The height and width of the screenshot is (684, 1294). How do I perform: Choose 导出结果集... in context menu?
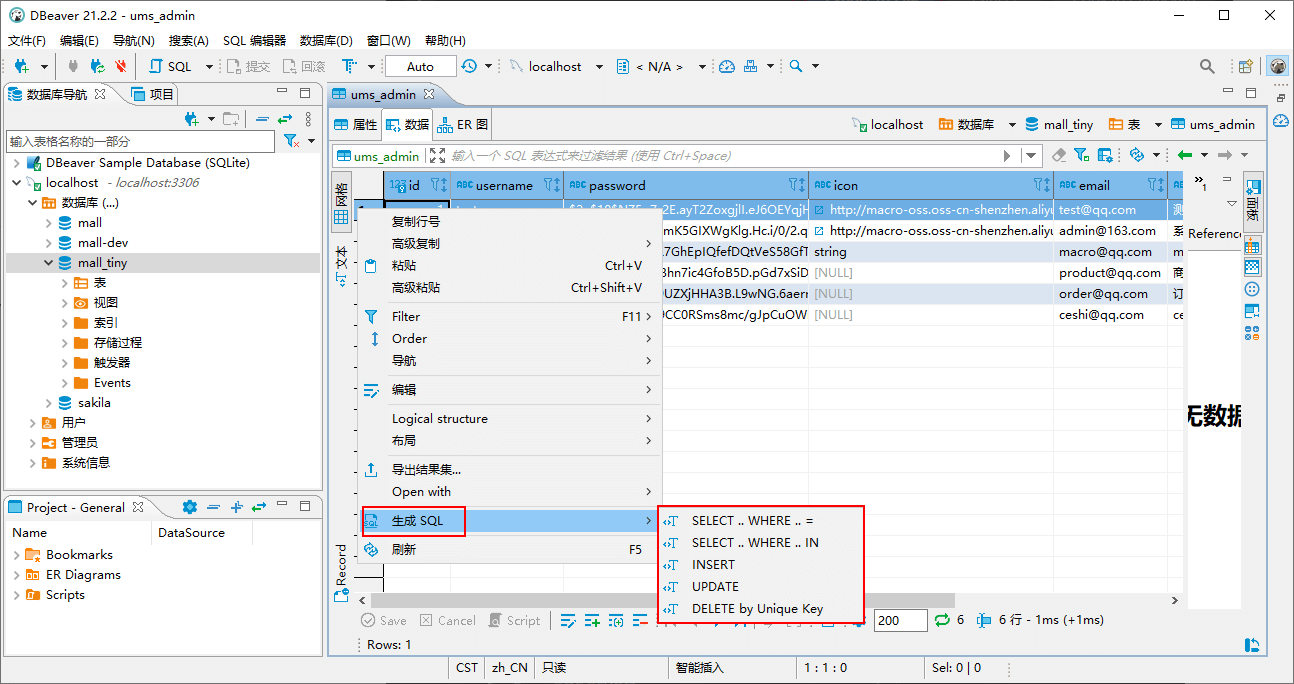point(510,469)
